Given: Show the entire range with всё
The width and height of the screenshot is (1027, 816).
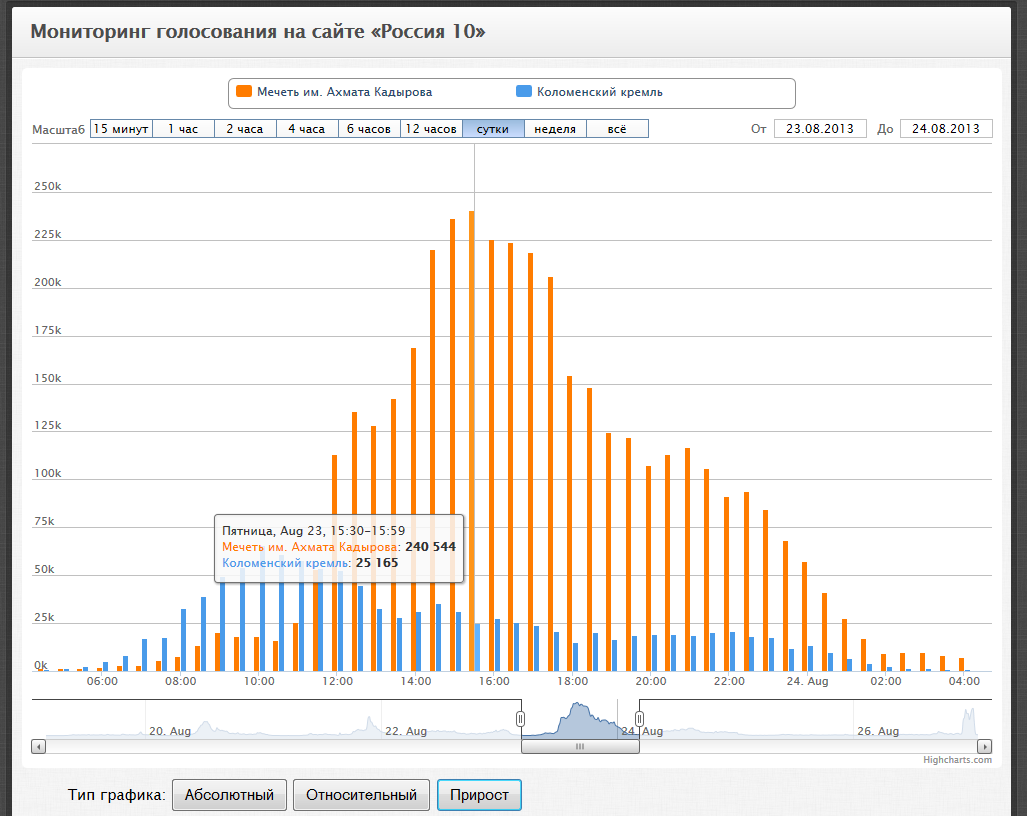Looking at the screenshot, I should tap(617, 129).
